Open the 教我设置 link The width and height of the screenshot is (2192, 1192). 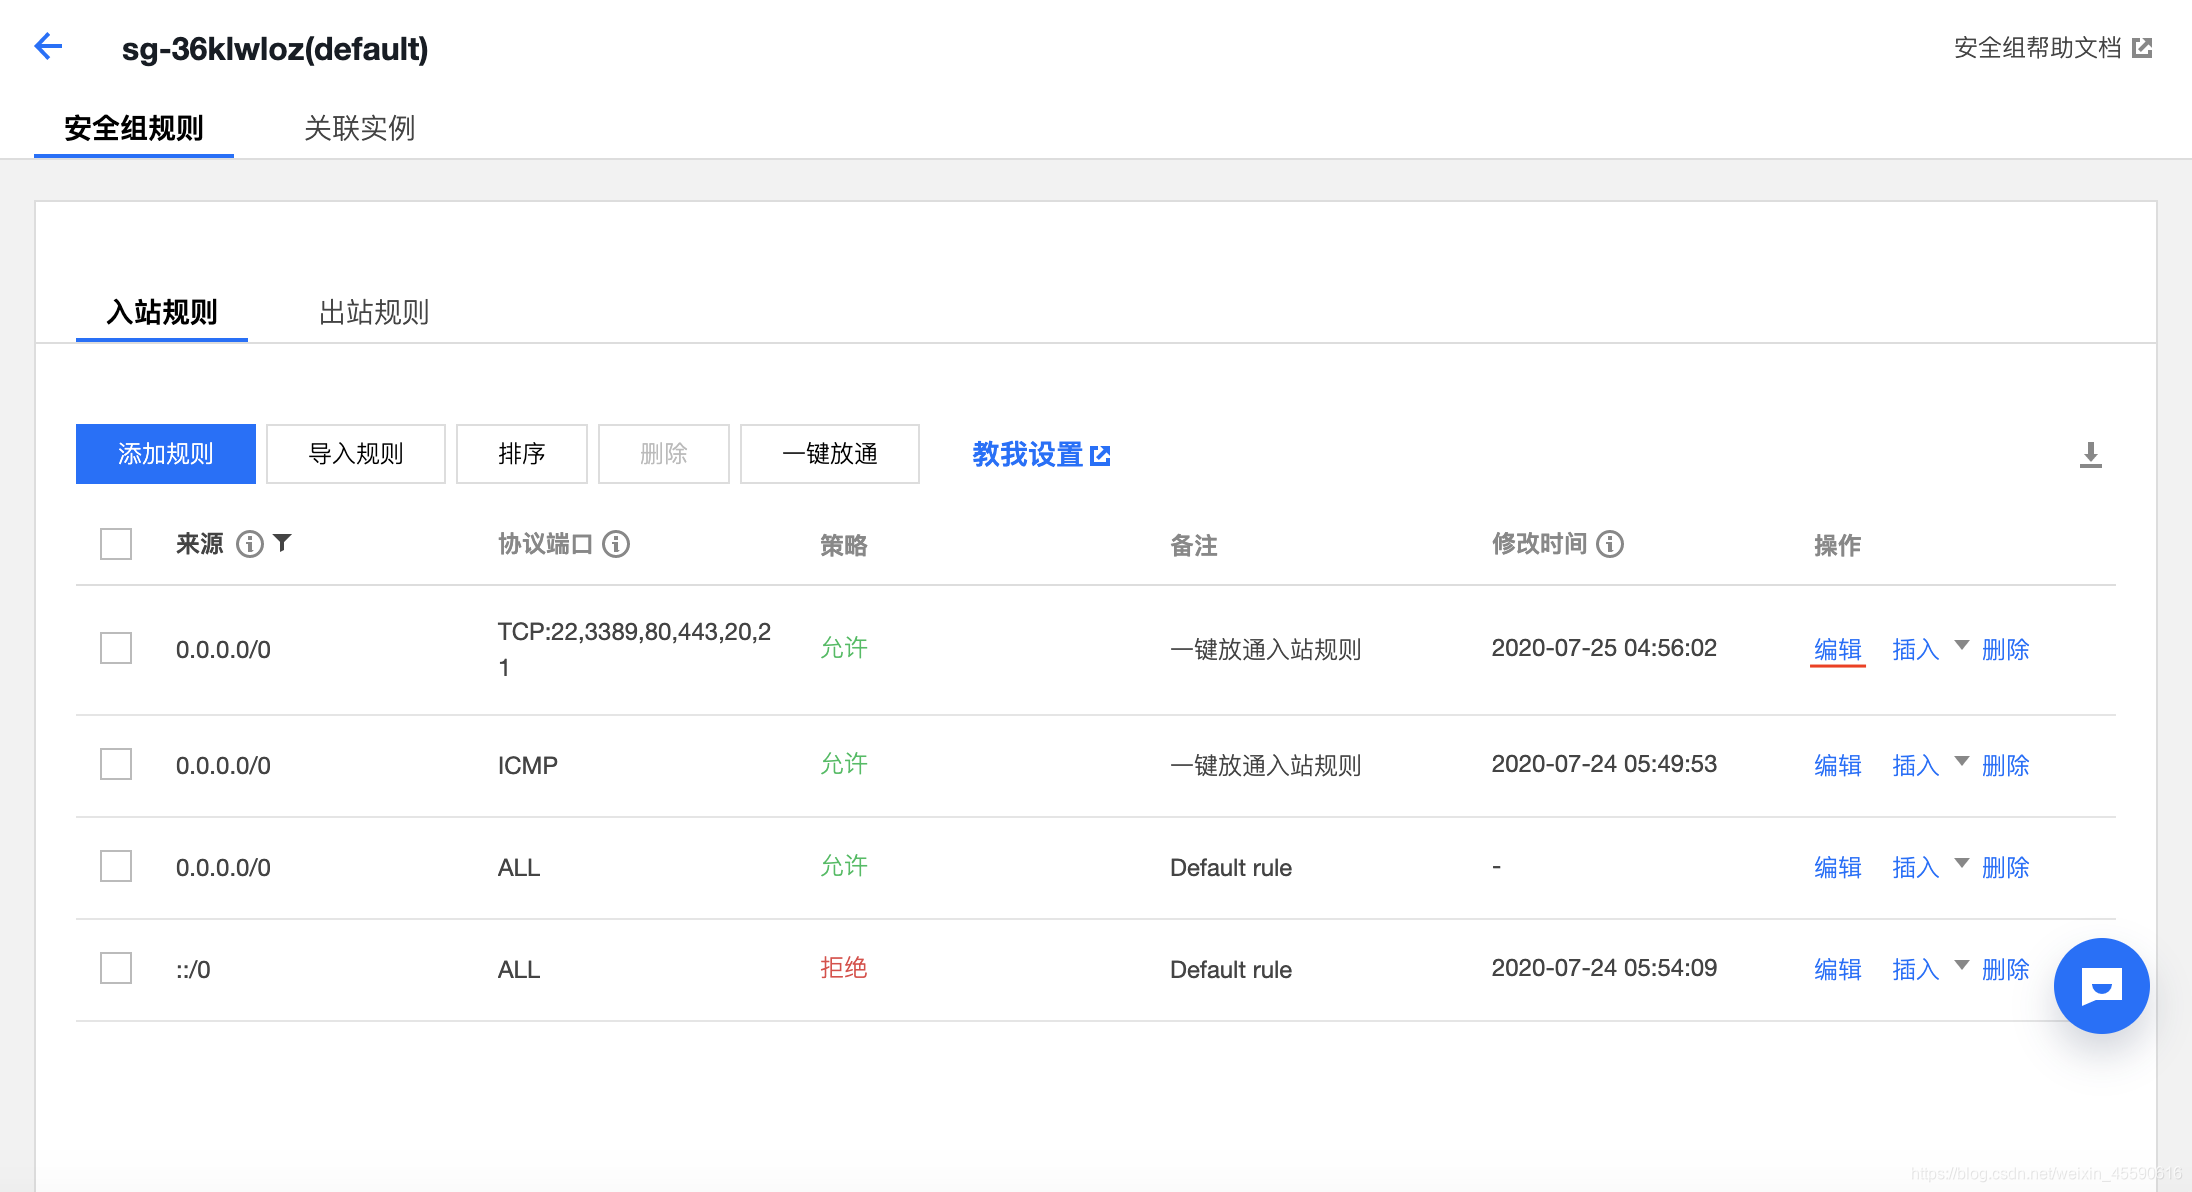tap(1041, 455)
